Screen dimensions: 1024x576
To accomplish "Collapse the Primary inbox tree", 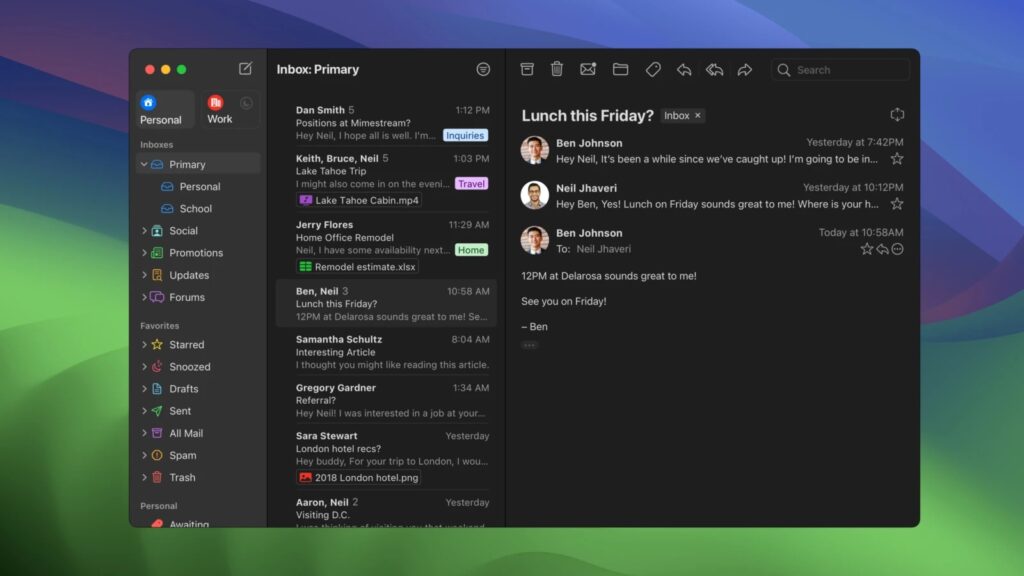I will 144,164.
